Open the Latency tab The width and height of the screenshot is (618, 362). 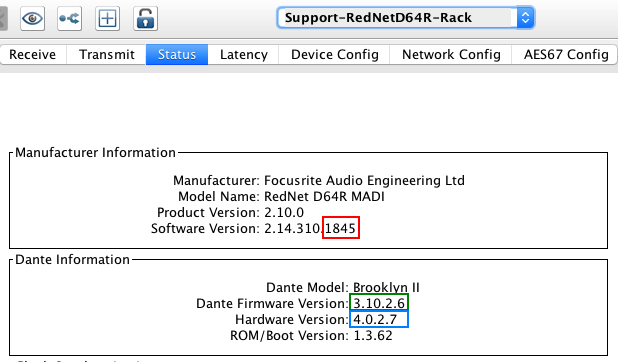pos(244,54)
